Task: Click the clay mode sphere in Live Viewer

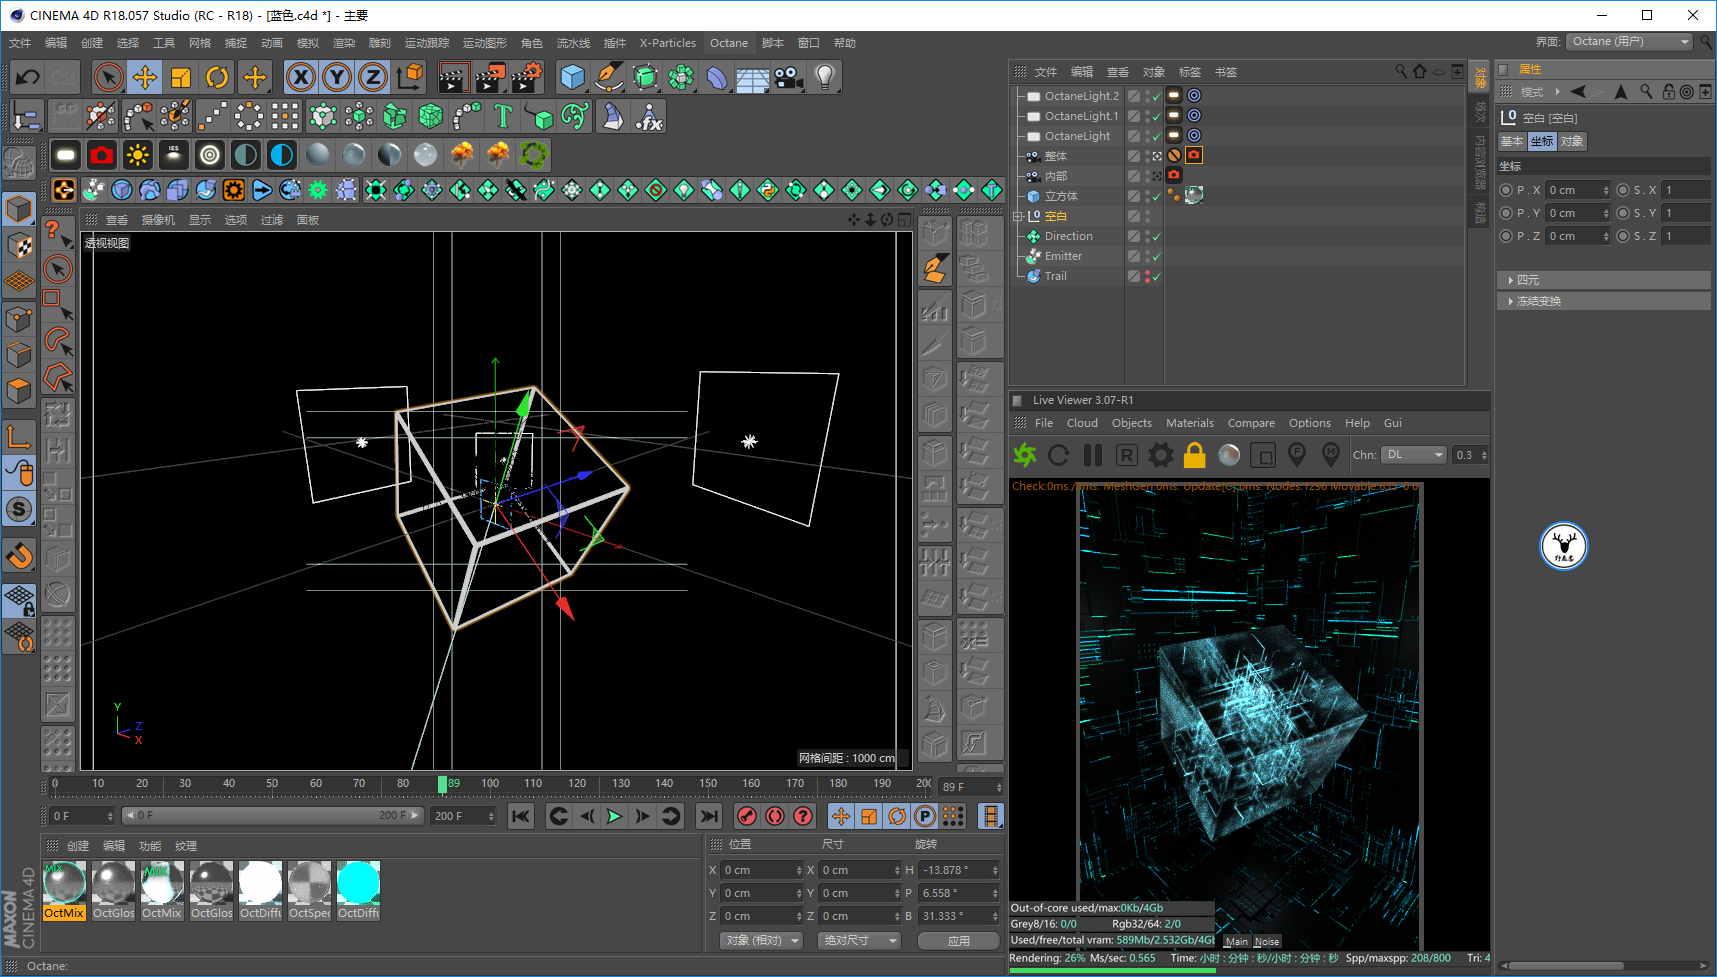Action: click(x=1229, y=455)
